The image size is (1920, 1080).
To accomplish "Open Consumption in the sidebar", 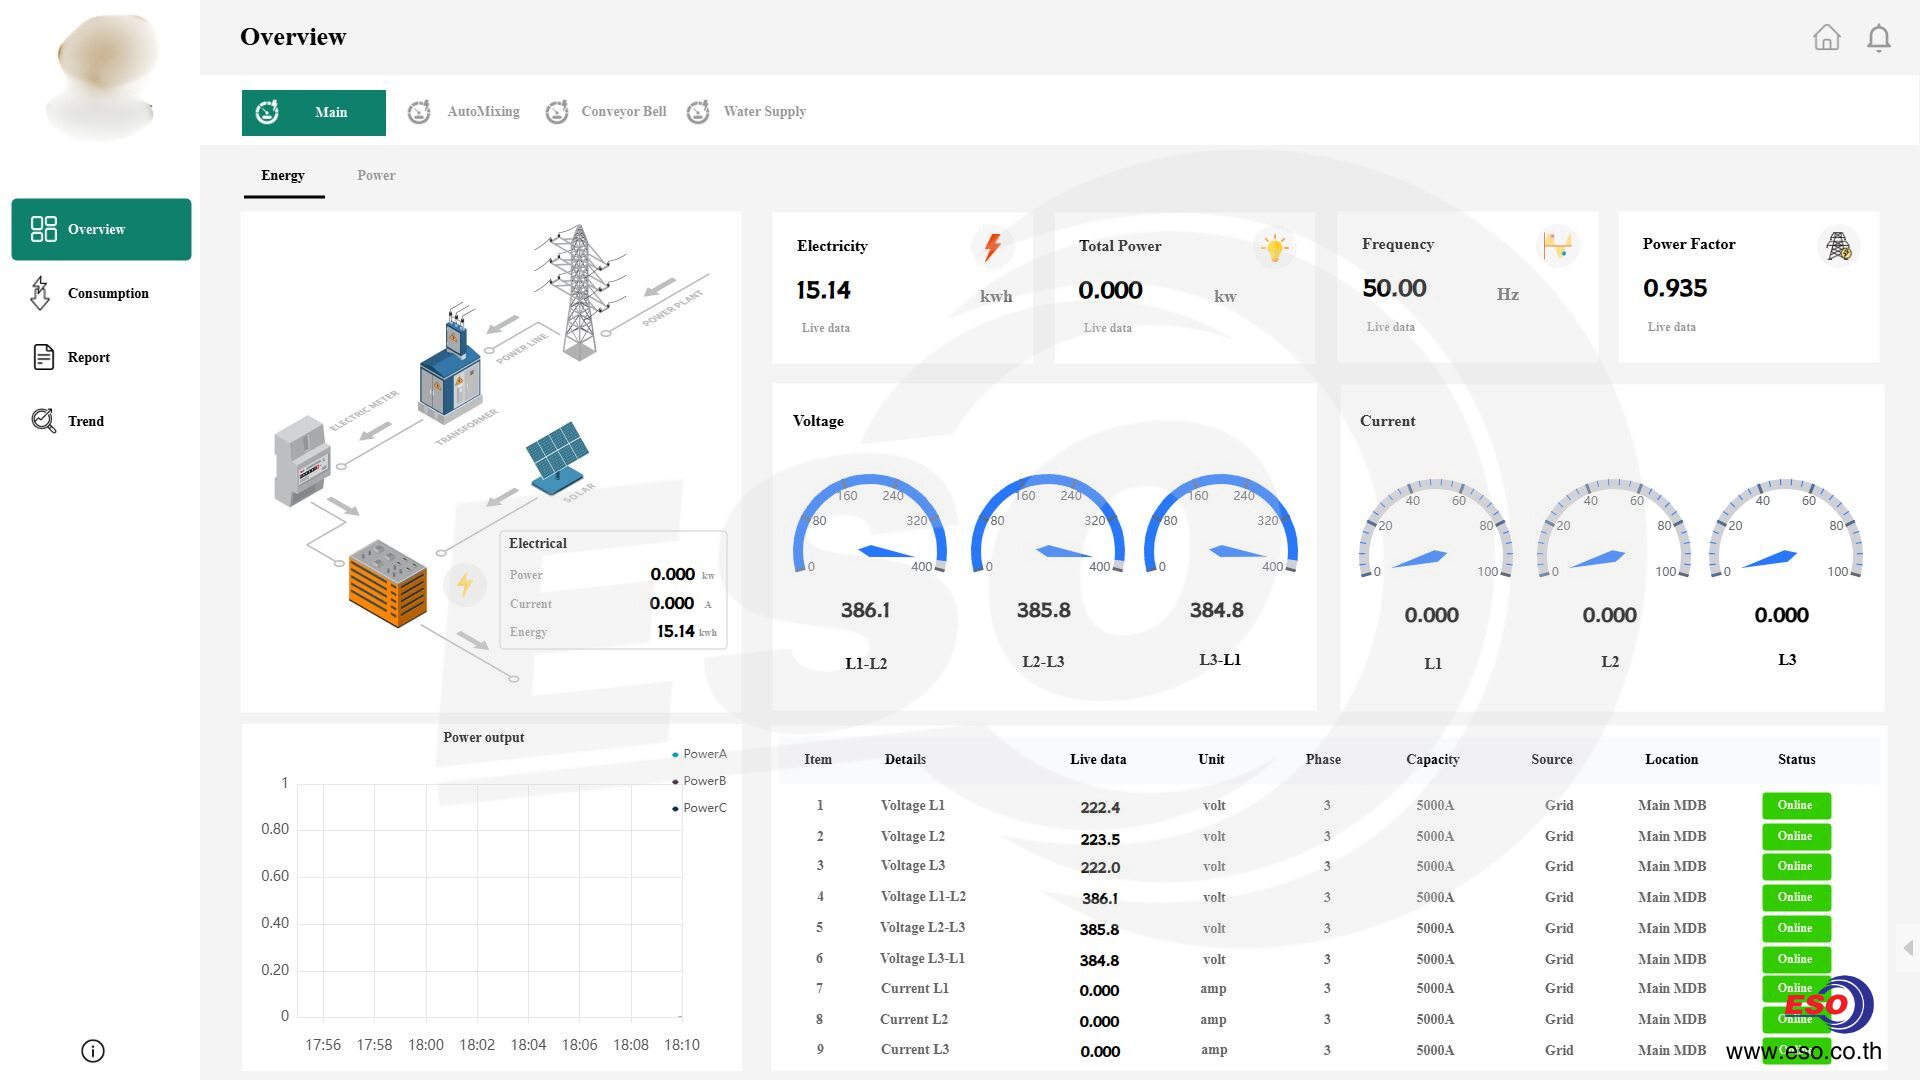I will pos(107,294).
